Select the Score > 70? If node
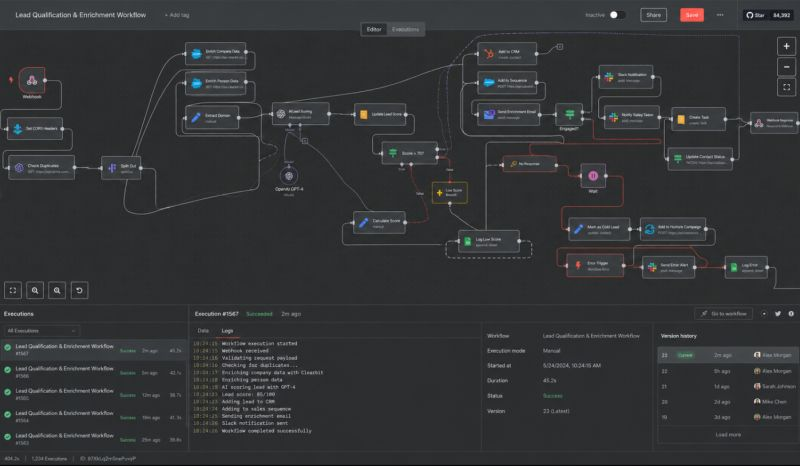Viewport: 800px width, 466px height. [410, 153]
